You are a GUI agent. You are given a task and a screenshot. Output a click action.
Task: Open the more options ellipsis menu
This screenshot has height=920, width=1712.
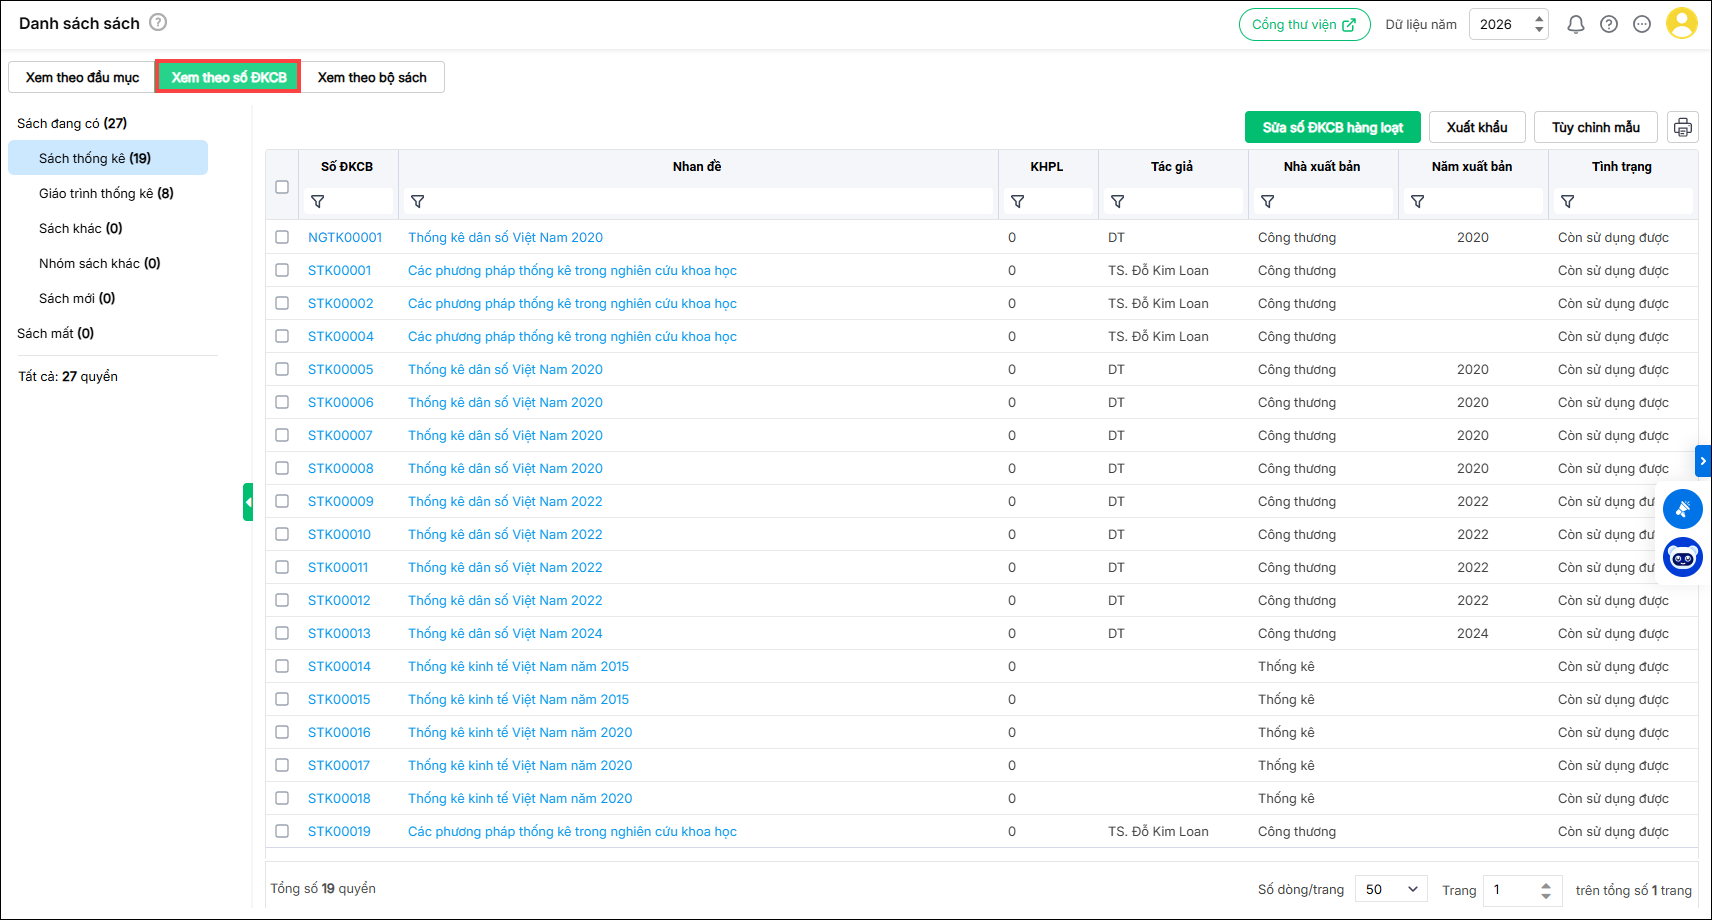click(x=1641, y=25)
